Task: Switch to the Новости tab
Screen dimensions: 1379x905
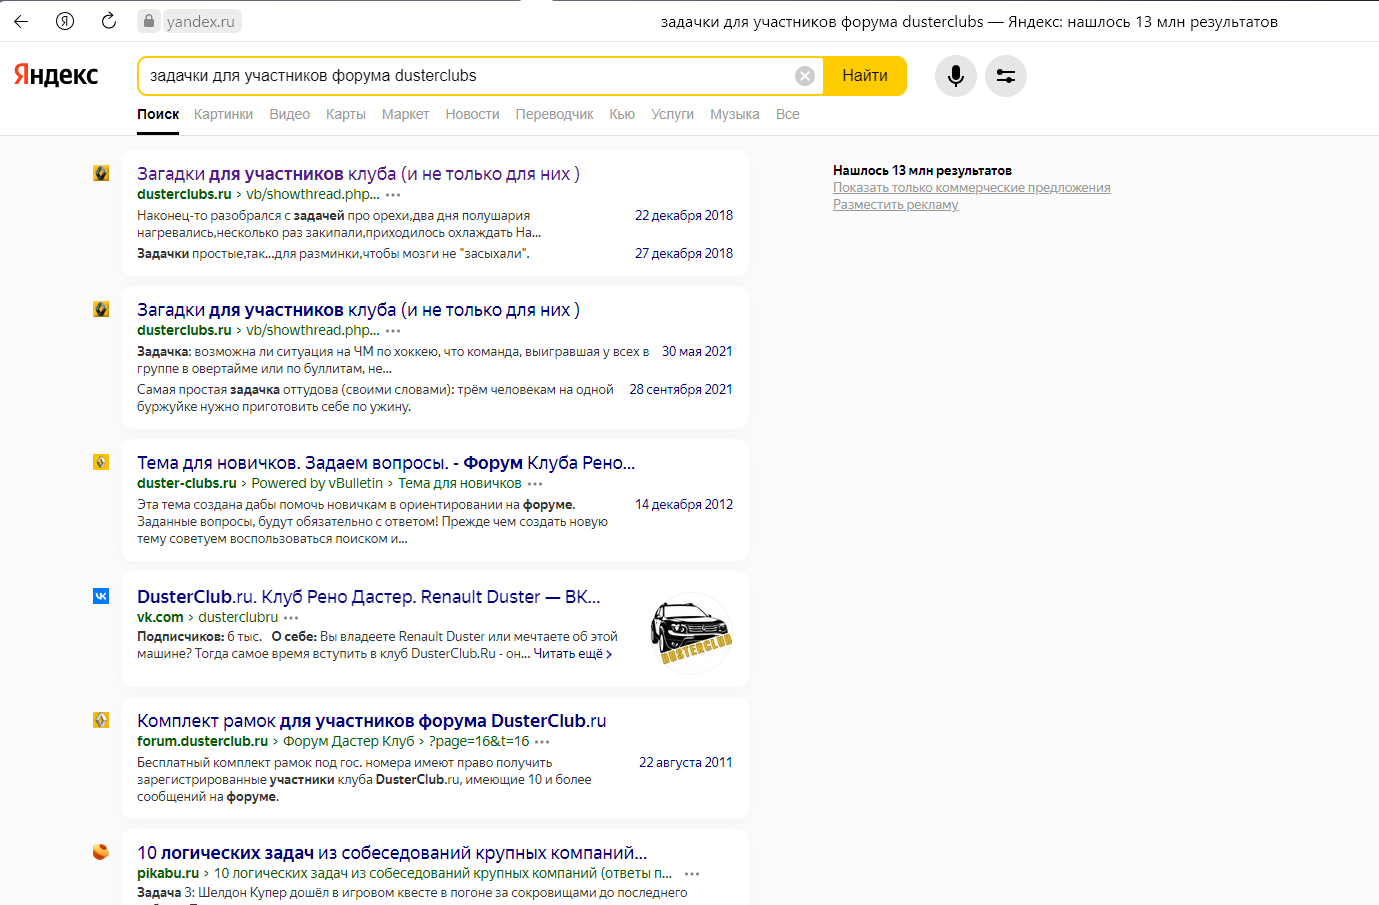Action: click(472, 114)
